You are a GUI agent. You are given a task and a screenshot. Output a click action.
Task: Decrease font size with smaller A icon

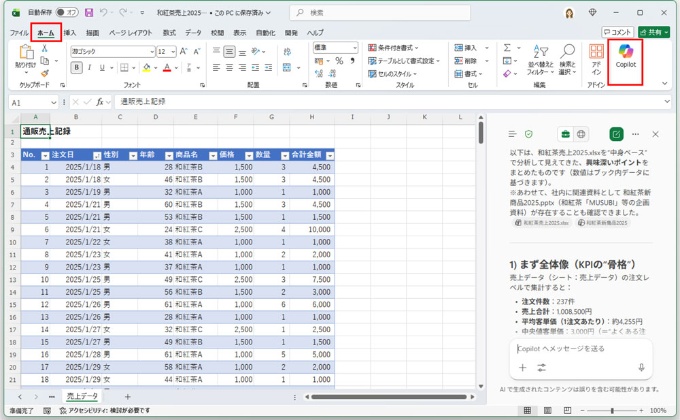[196, 51]
